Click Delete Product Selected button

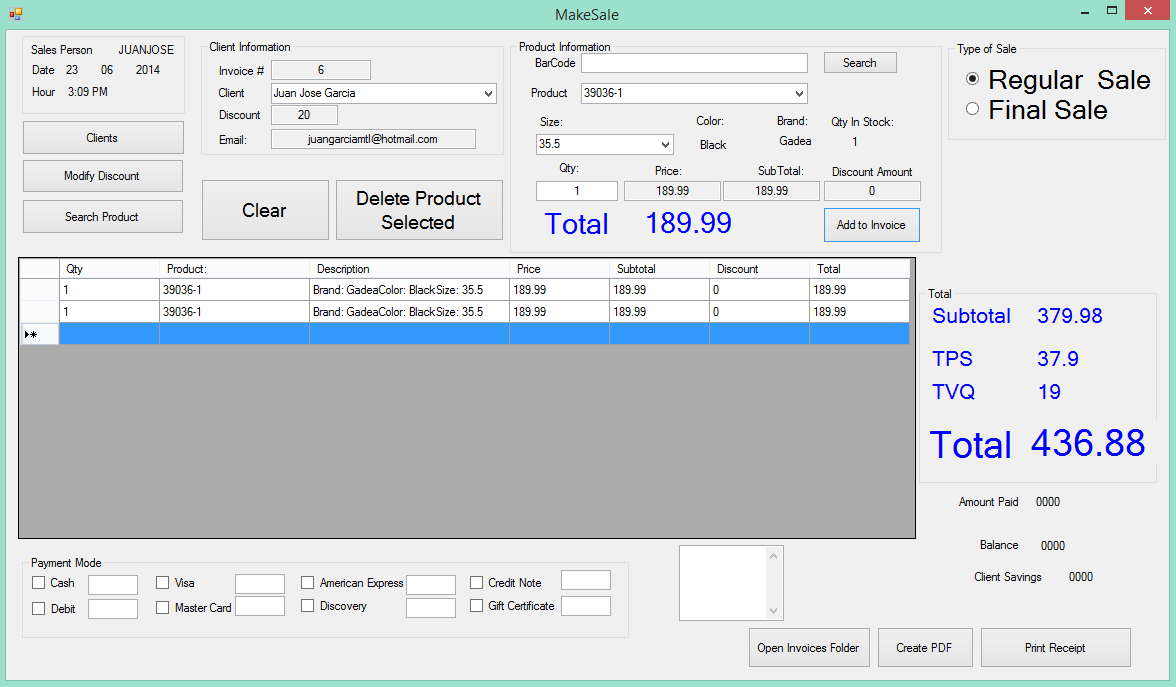(x=418, y=210)
